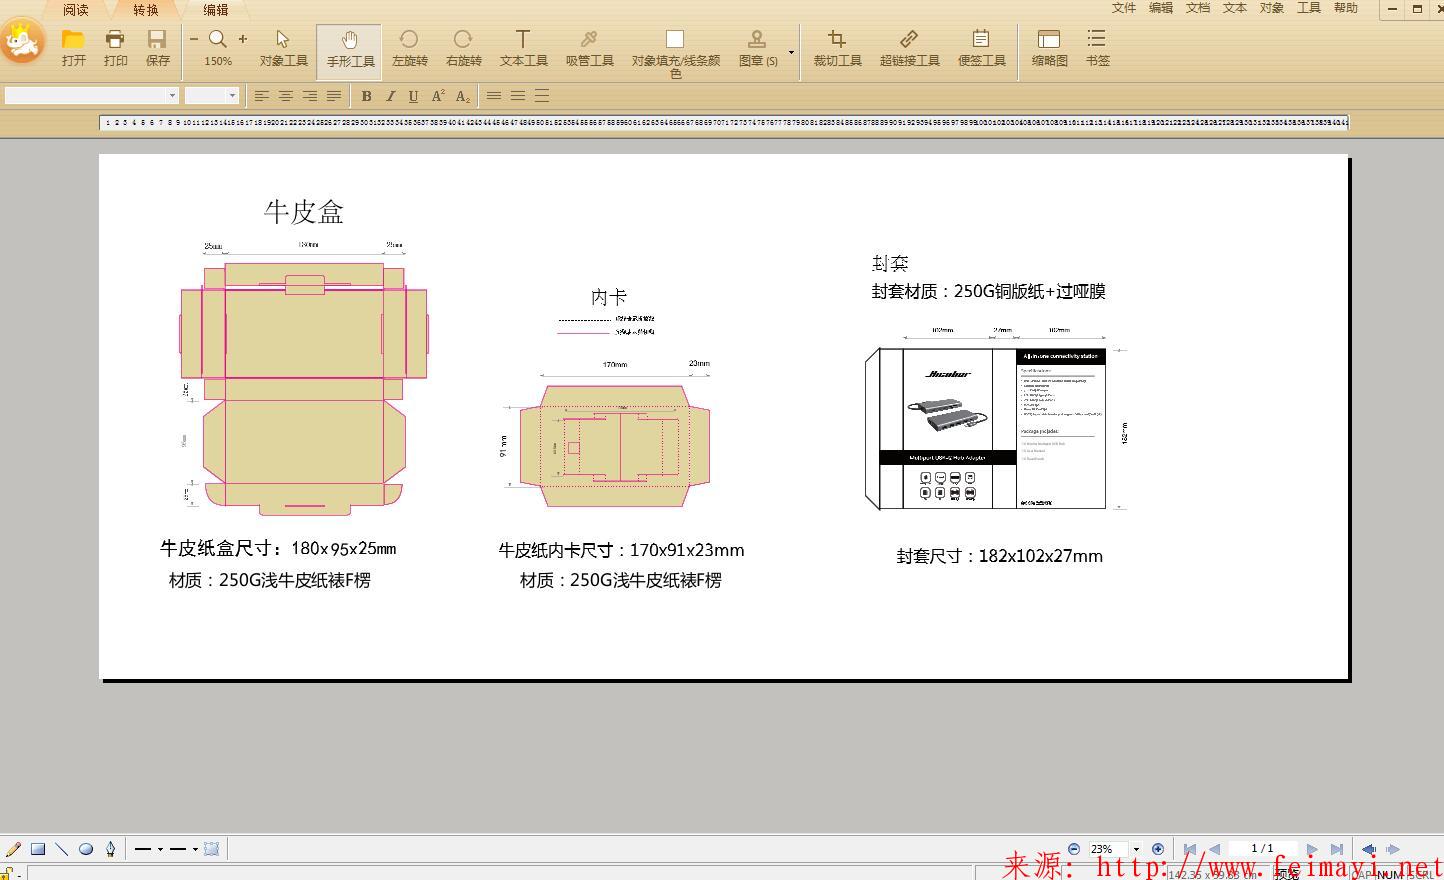This screenshot has height=880, width=1444.
Task: Open the 23% zoom level dropdown
Action: (1135, 848)
